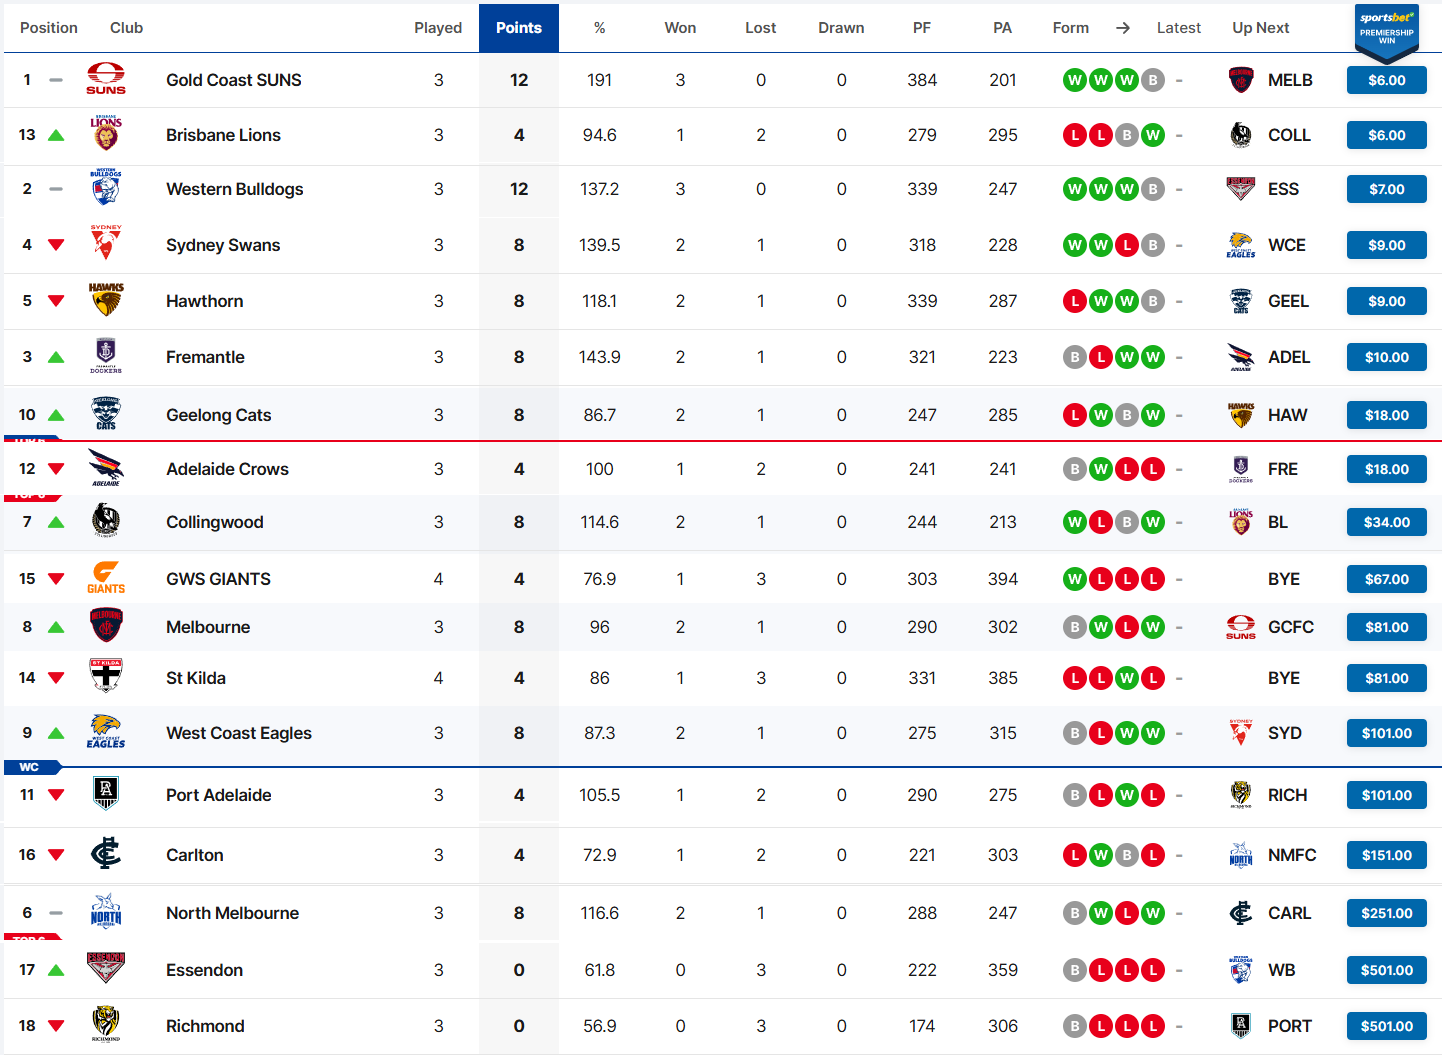Click Gold Coast SUNS $6.00 odds button

point(1387,80)
